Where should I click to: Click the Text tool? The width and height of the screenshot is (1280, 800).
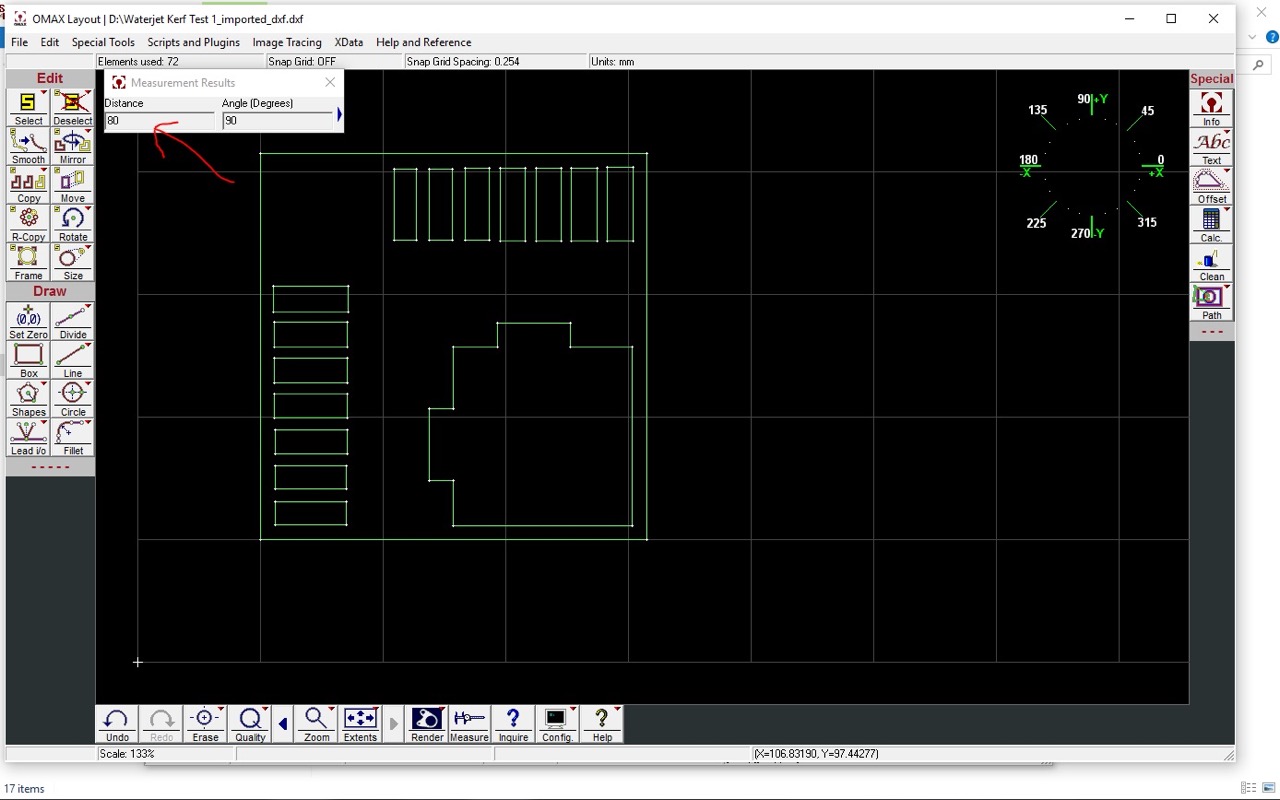pyautogui.click(x=1211, y=148)
